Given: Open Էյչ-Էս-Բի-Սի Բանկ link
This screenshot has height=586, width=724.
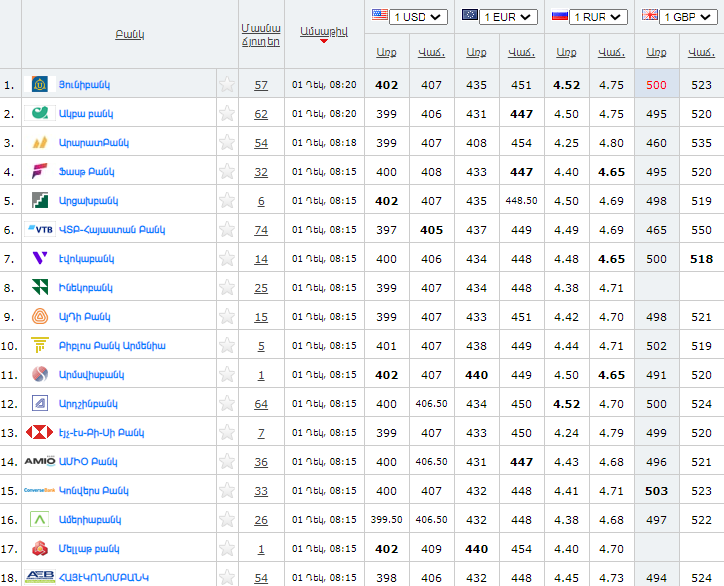Looking at the screenshot, I should pos(102,432).
